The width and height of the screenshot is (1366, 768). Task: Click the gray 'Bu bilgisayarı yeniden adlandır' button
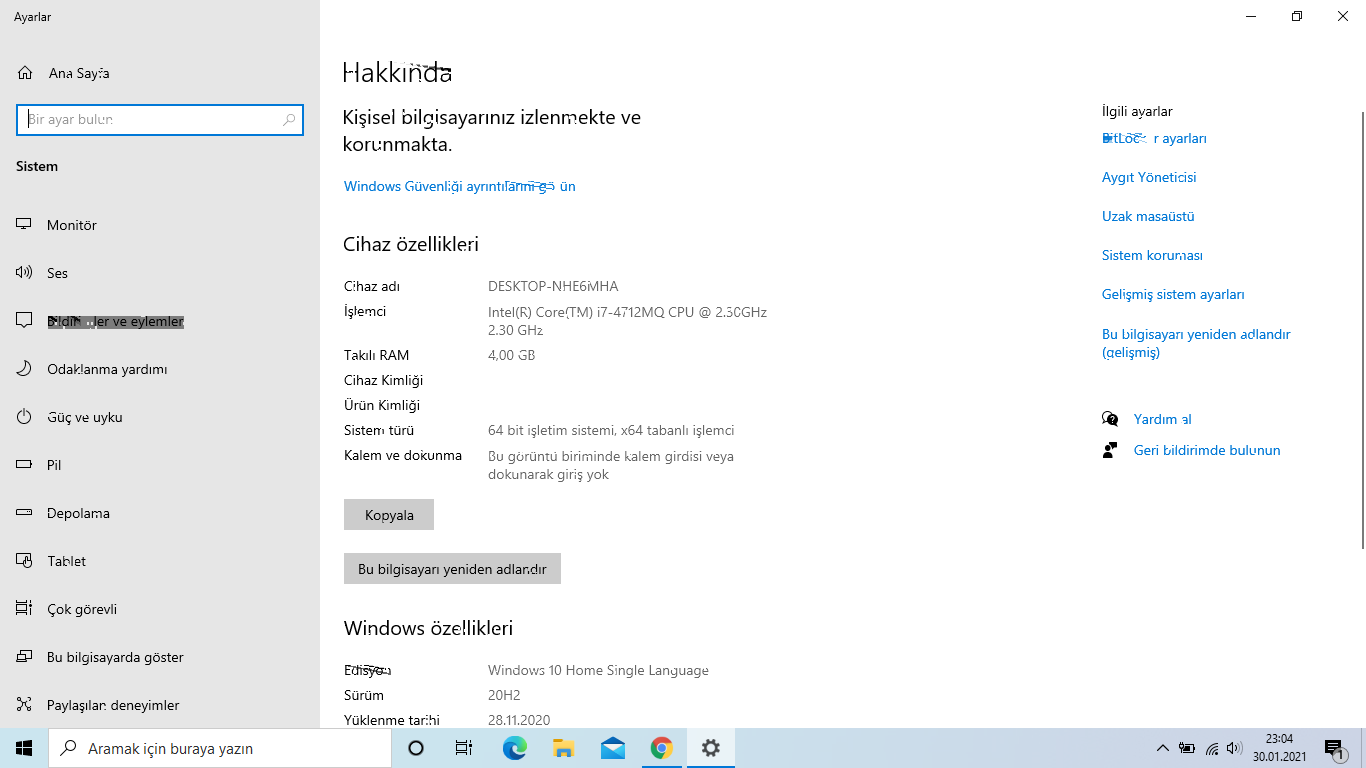(452, 569)
